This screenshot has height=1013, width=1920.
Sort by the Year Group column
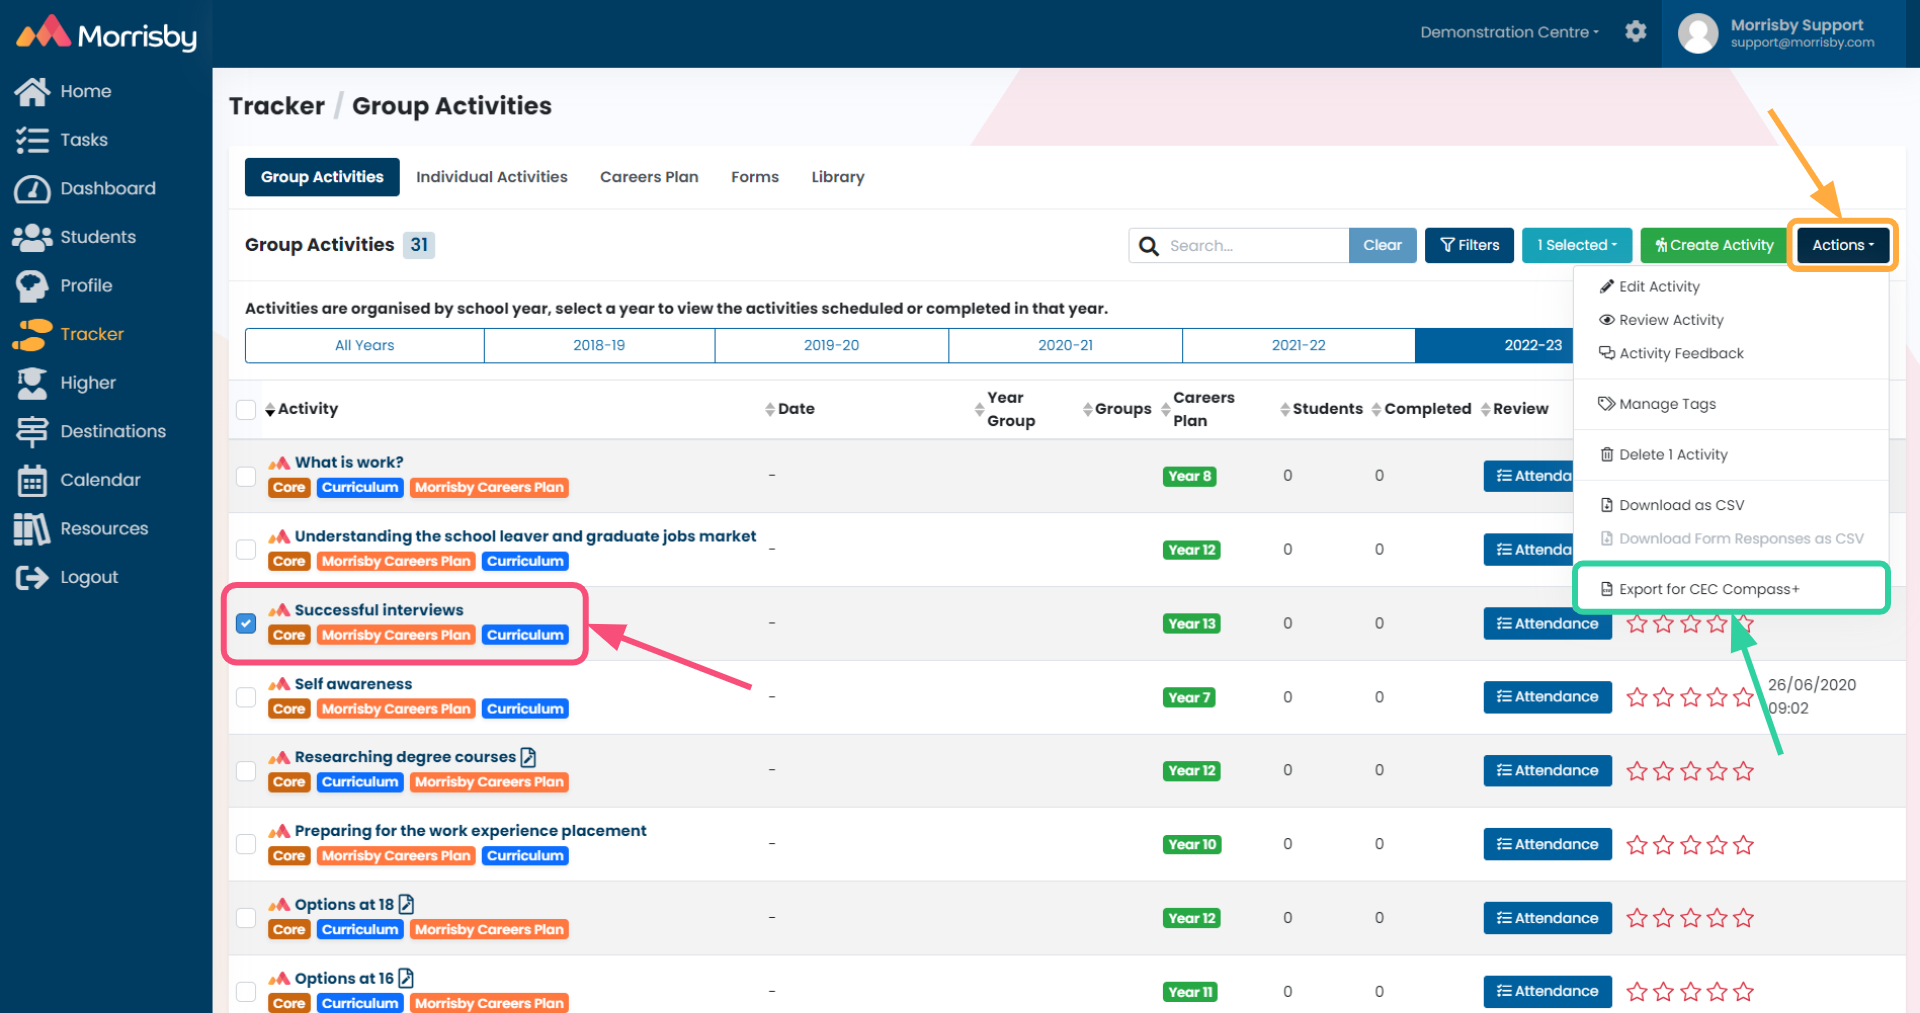(x=1004, y=409)
